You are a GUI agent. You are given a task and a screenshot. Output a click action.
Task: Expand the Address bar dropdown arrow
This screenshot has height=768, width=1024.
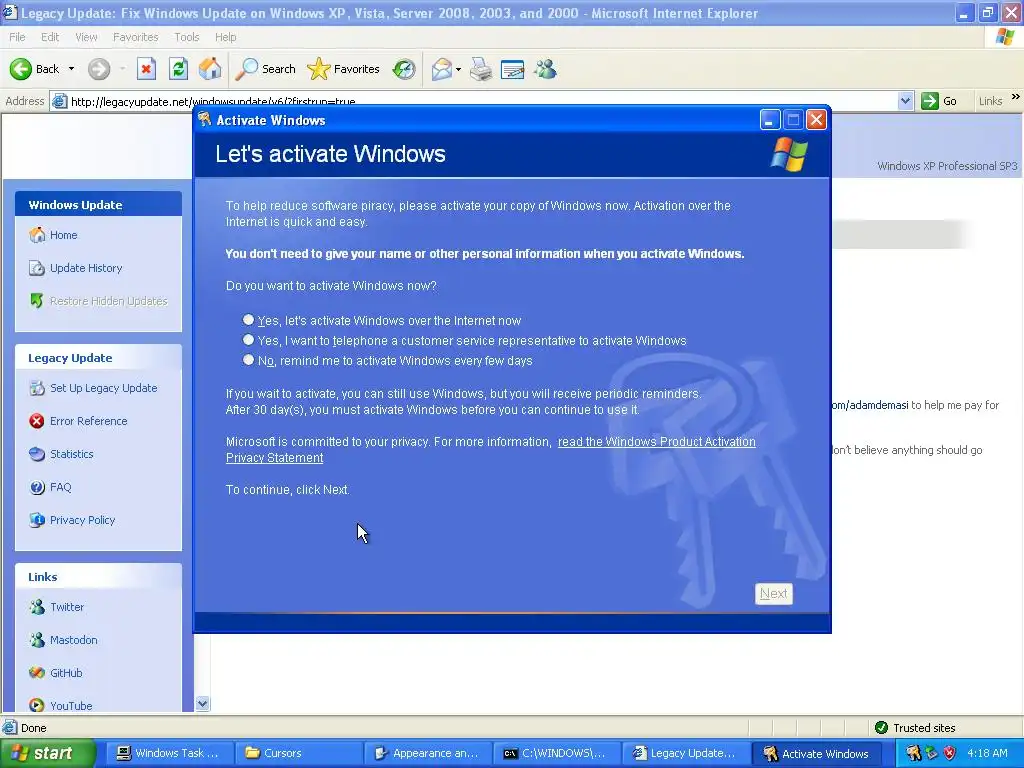tap(905, 101)
